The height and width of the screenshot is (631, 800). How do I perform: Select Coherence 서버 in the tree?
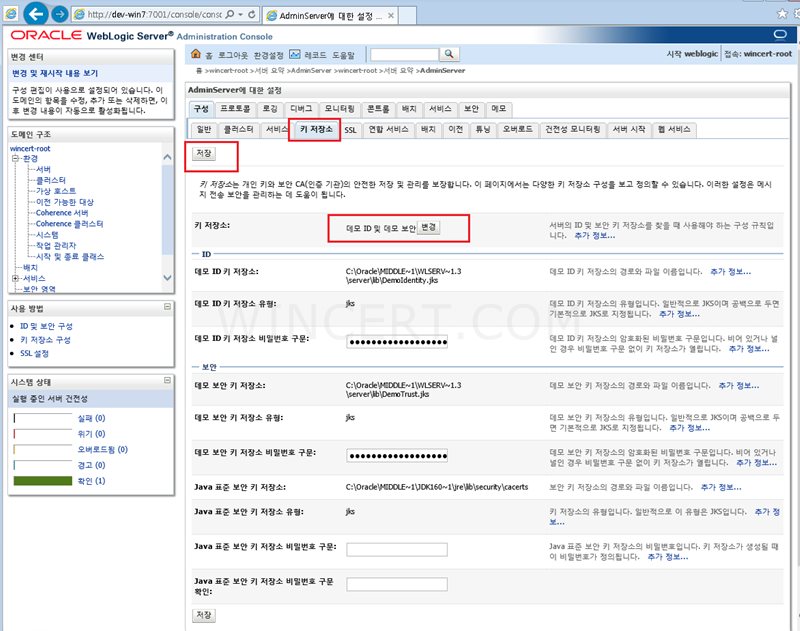62,213
